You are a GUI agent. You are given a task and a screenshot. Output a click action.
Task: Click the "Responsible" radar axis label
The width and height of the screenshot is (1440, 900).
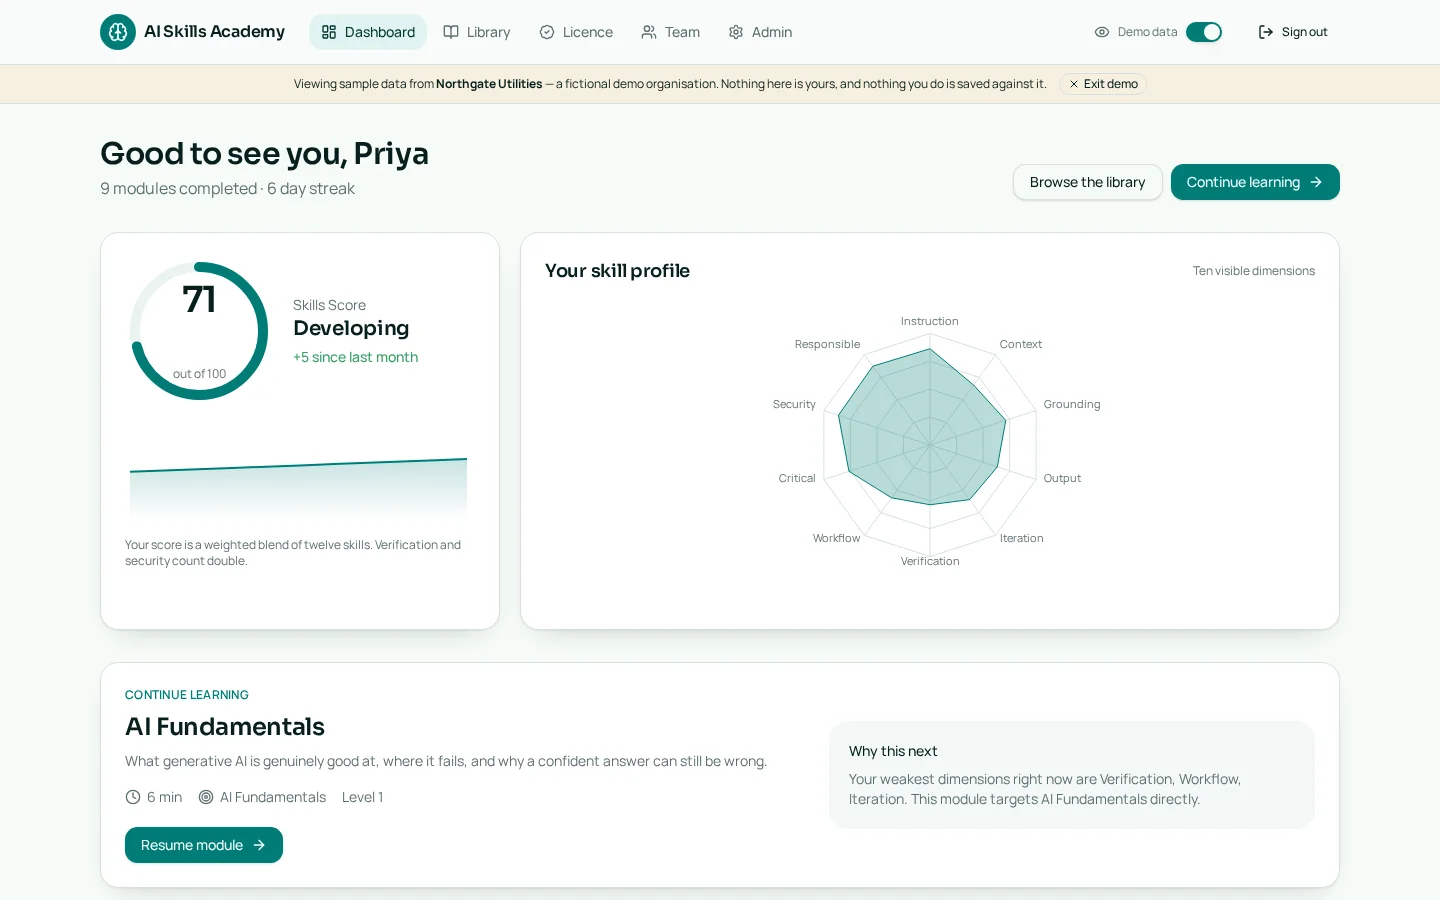[x=827, y=344]
